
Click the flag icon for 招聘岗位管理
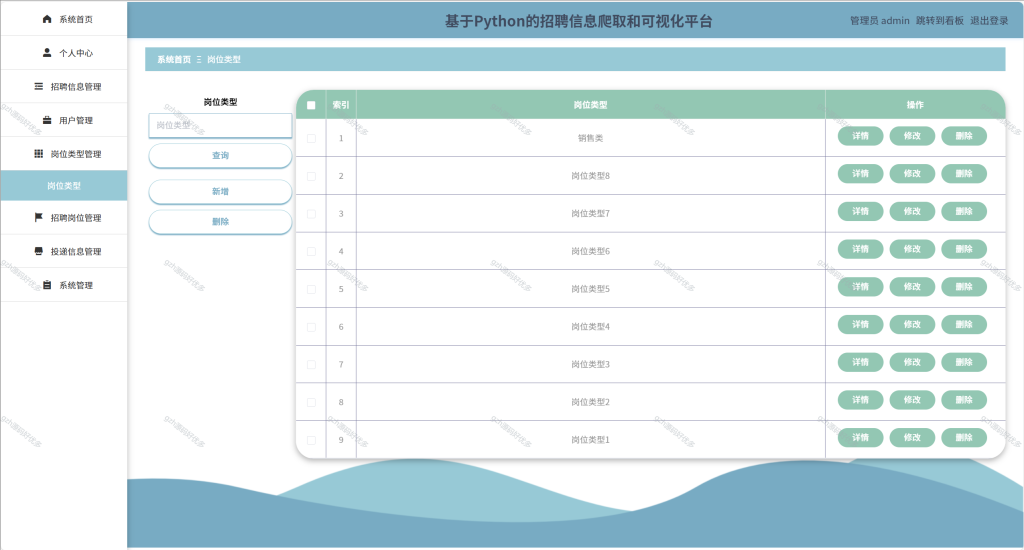click(x=39, y=218)
